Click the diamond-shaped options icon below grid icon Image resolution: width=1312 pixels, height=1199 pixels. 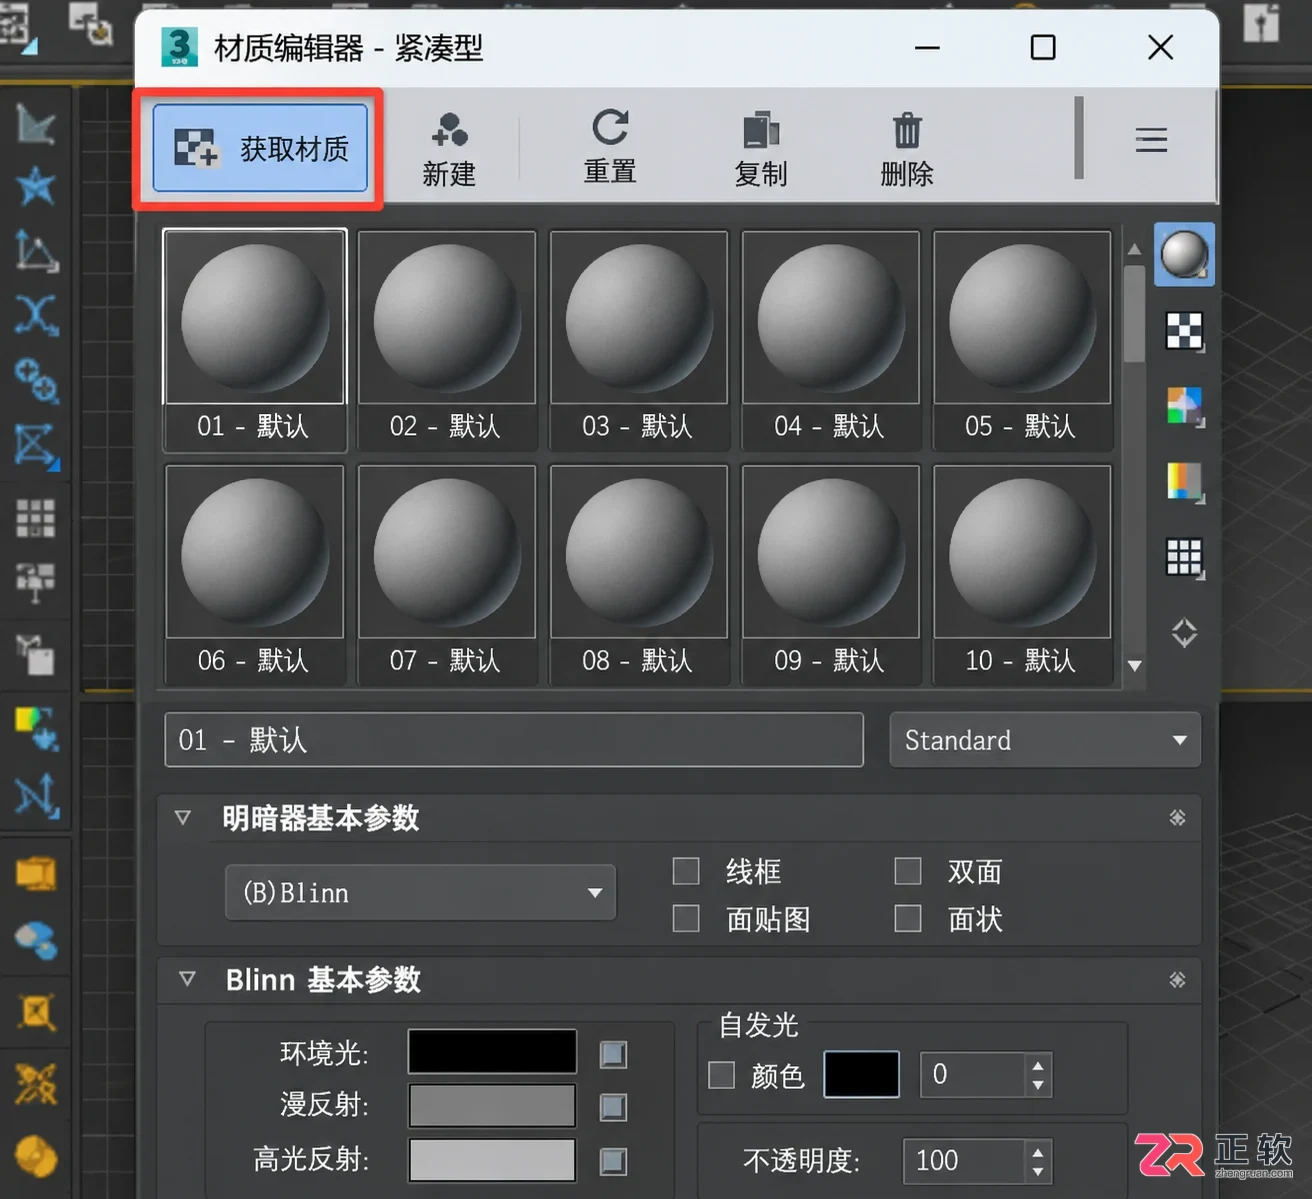[x=1184, y=633]
